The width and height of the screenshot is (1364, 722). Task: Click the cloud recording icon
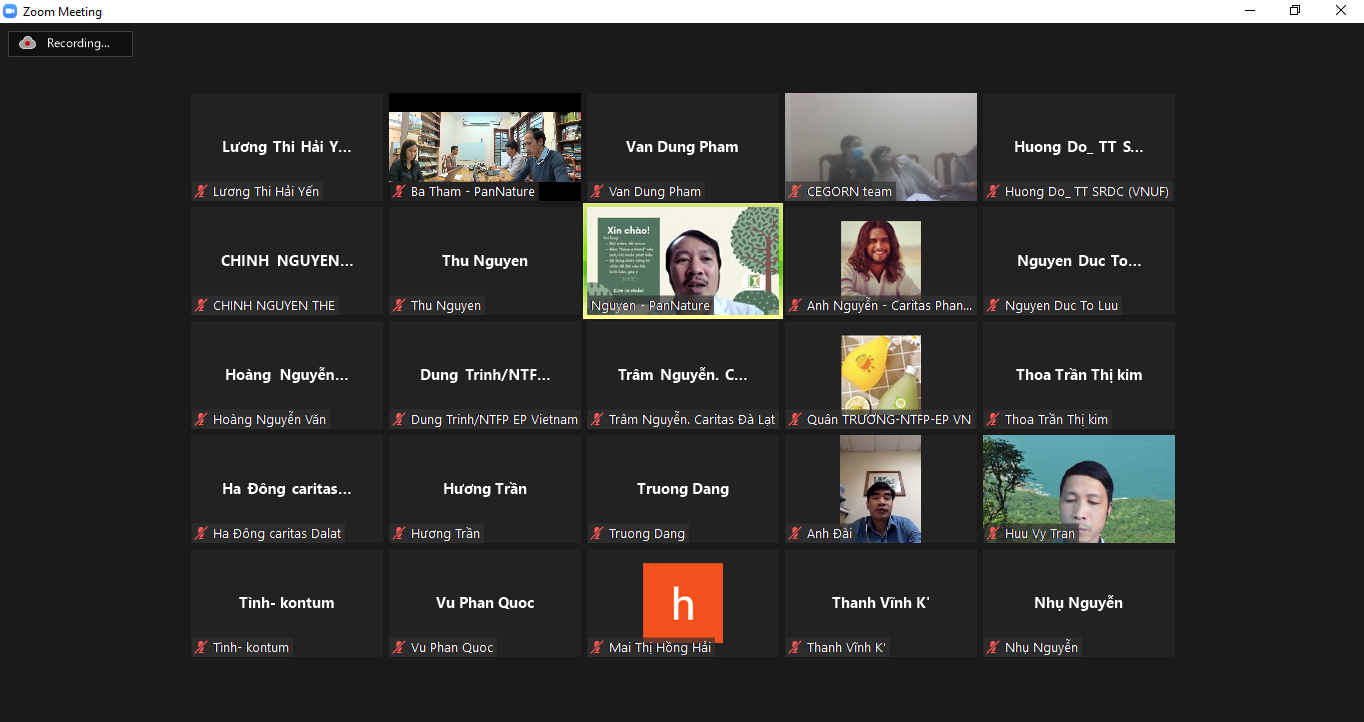28,43
